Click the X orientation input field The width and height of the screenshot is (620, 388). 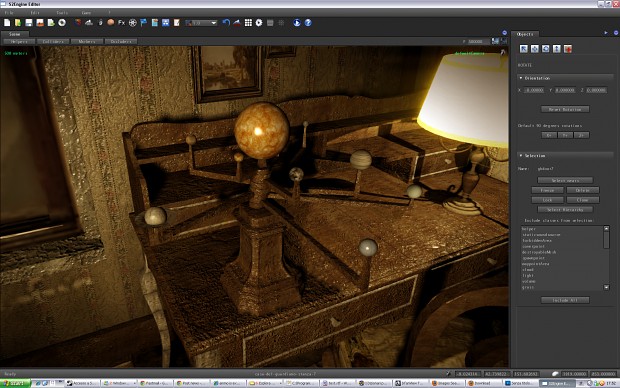[534, 90]
